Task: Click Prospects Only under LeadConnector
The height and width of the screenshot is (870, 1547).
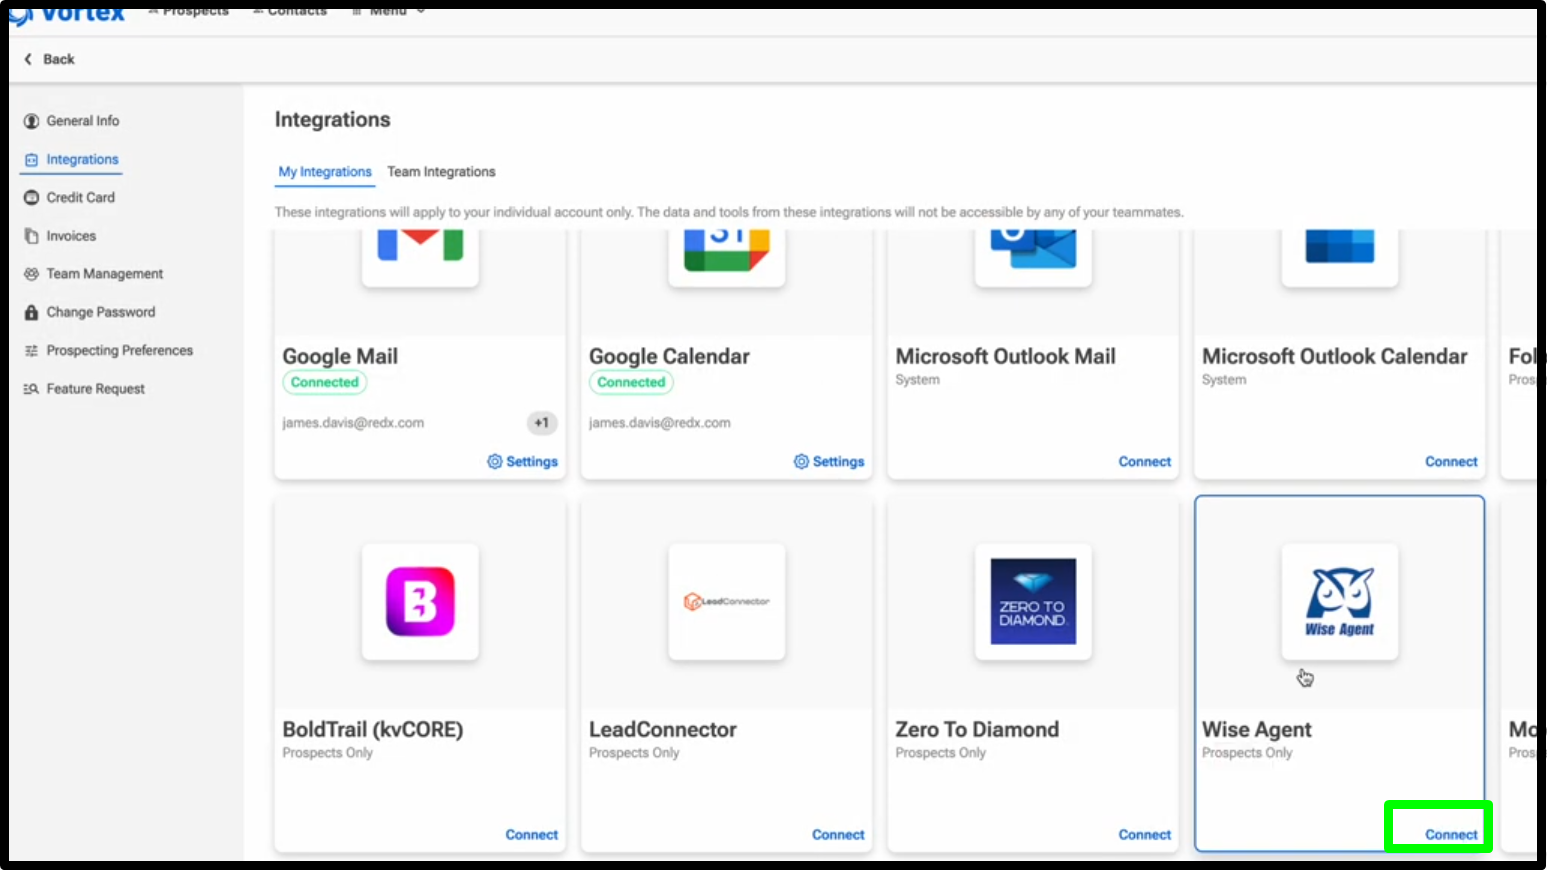Action: 634,753
